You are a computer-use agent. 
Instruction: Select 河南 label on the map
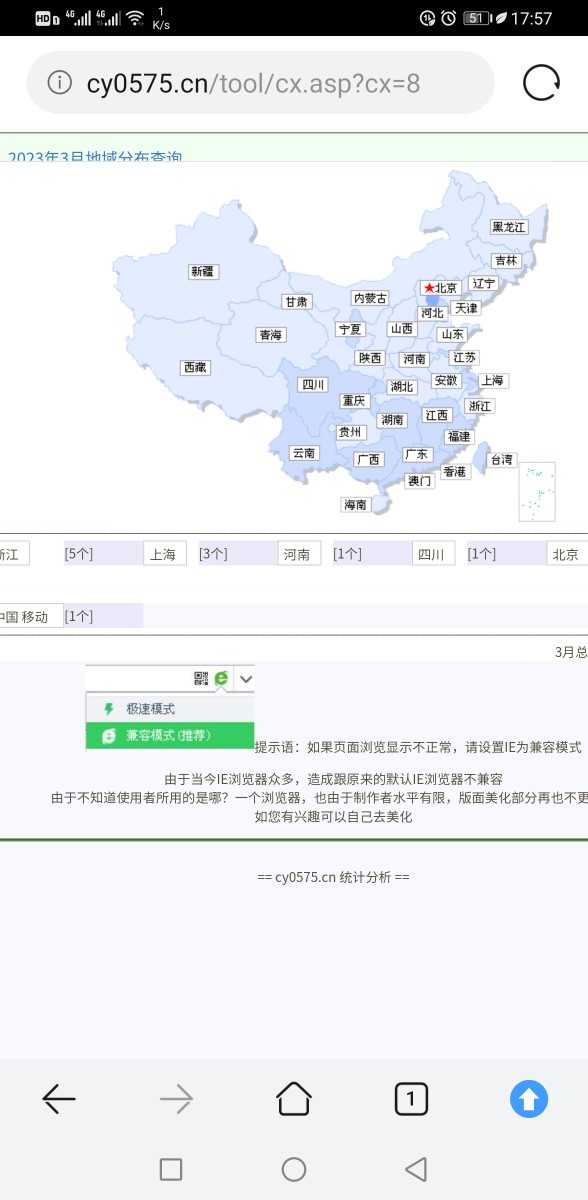click(414, 359)
